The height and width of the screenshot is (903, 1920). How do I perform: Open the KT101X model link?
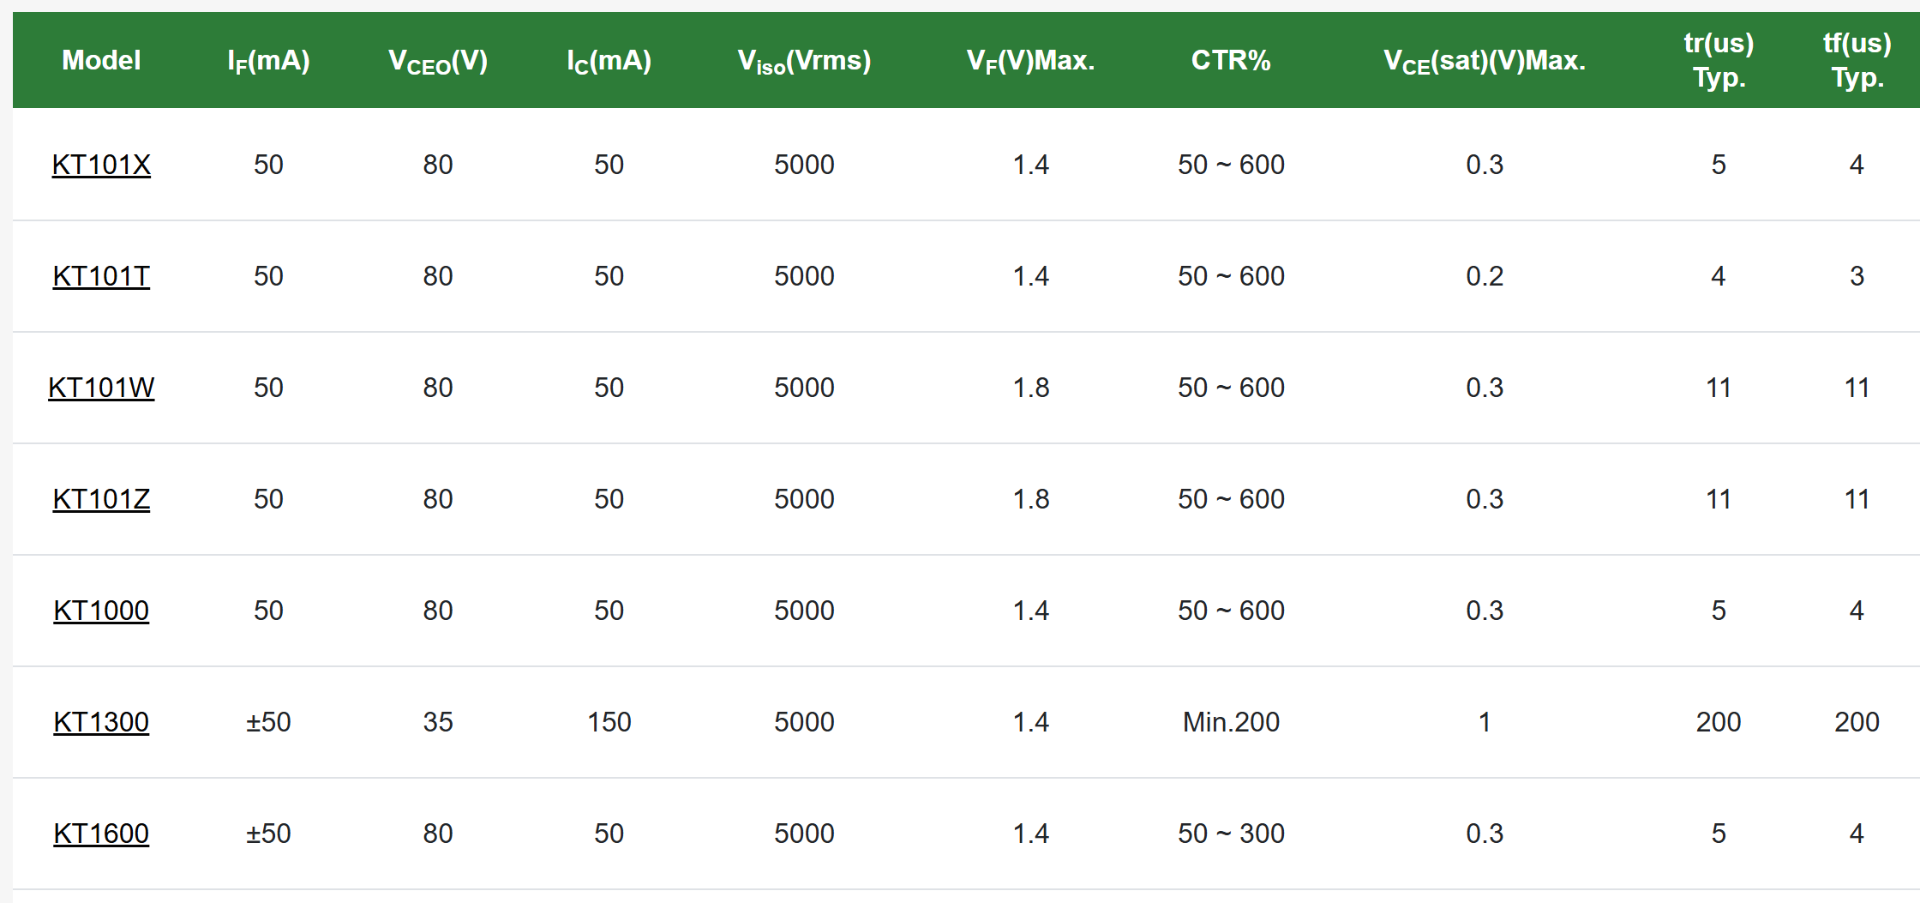101,165
